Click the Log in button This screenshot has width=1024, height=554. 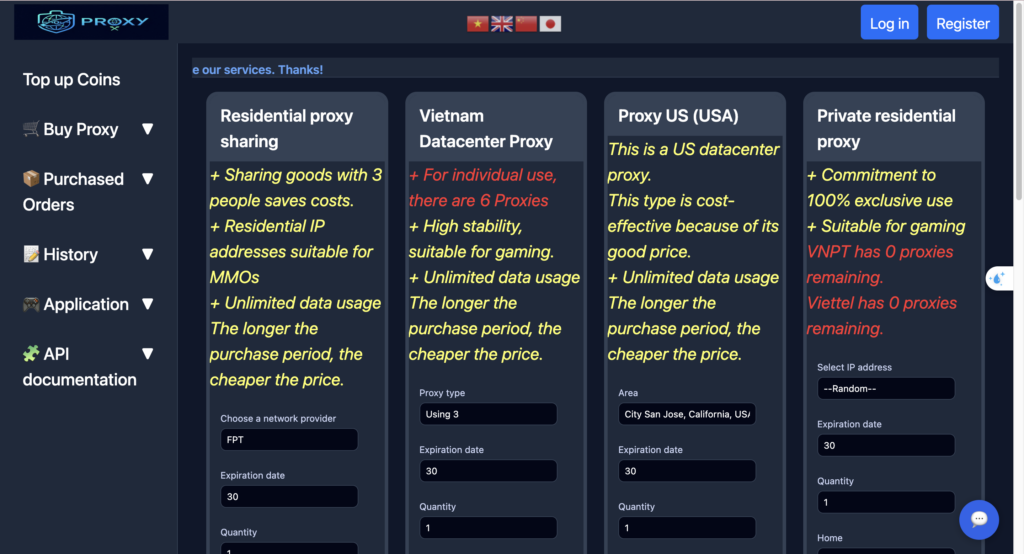coord(889,23)
